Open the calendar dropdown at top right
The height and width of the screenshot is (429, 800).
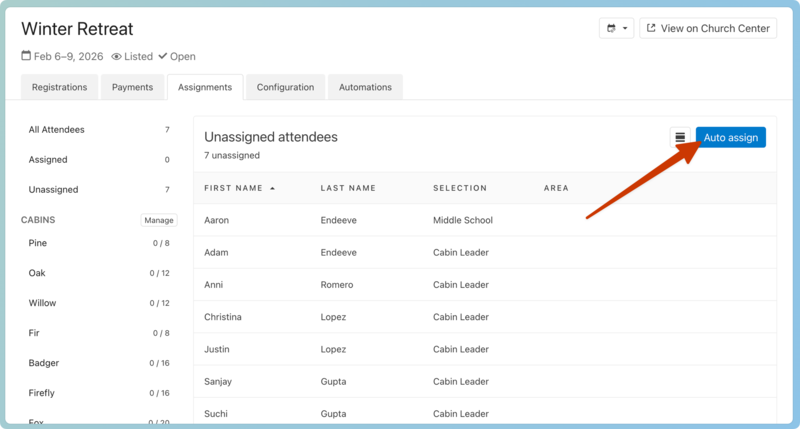point(616,28)
